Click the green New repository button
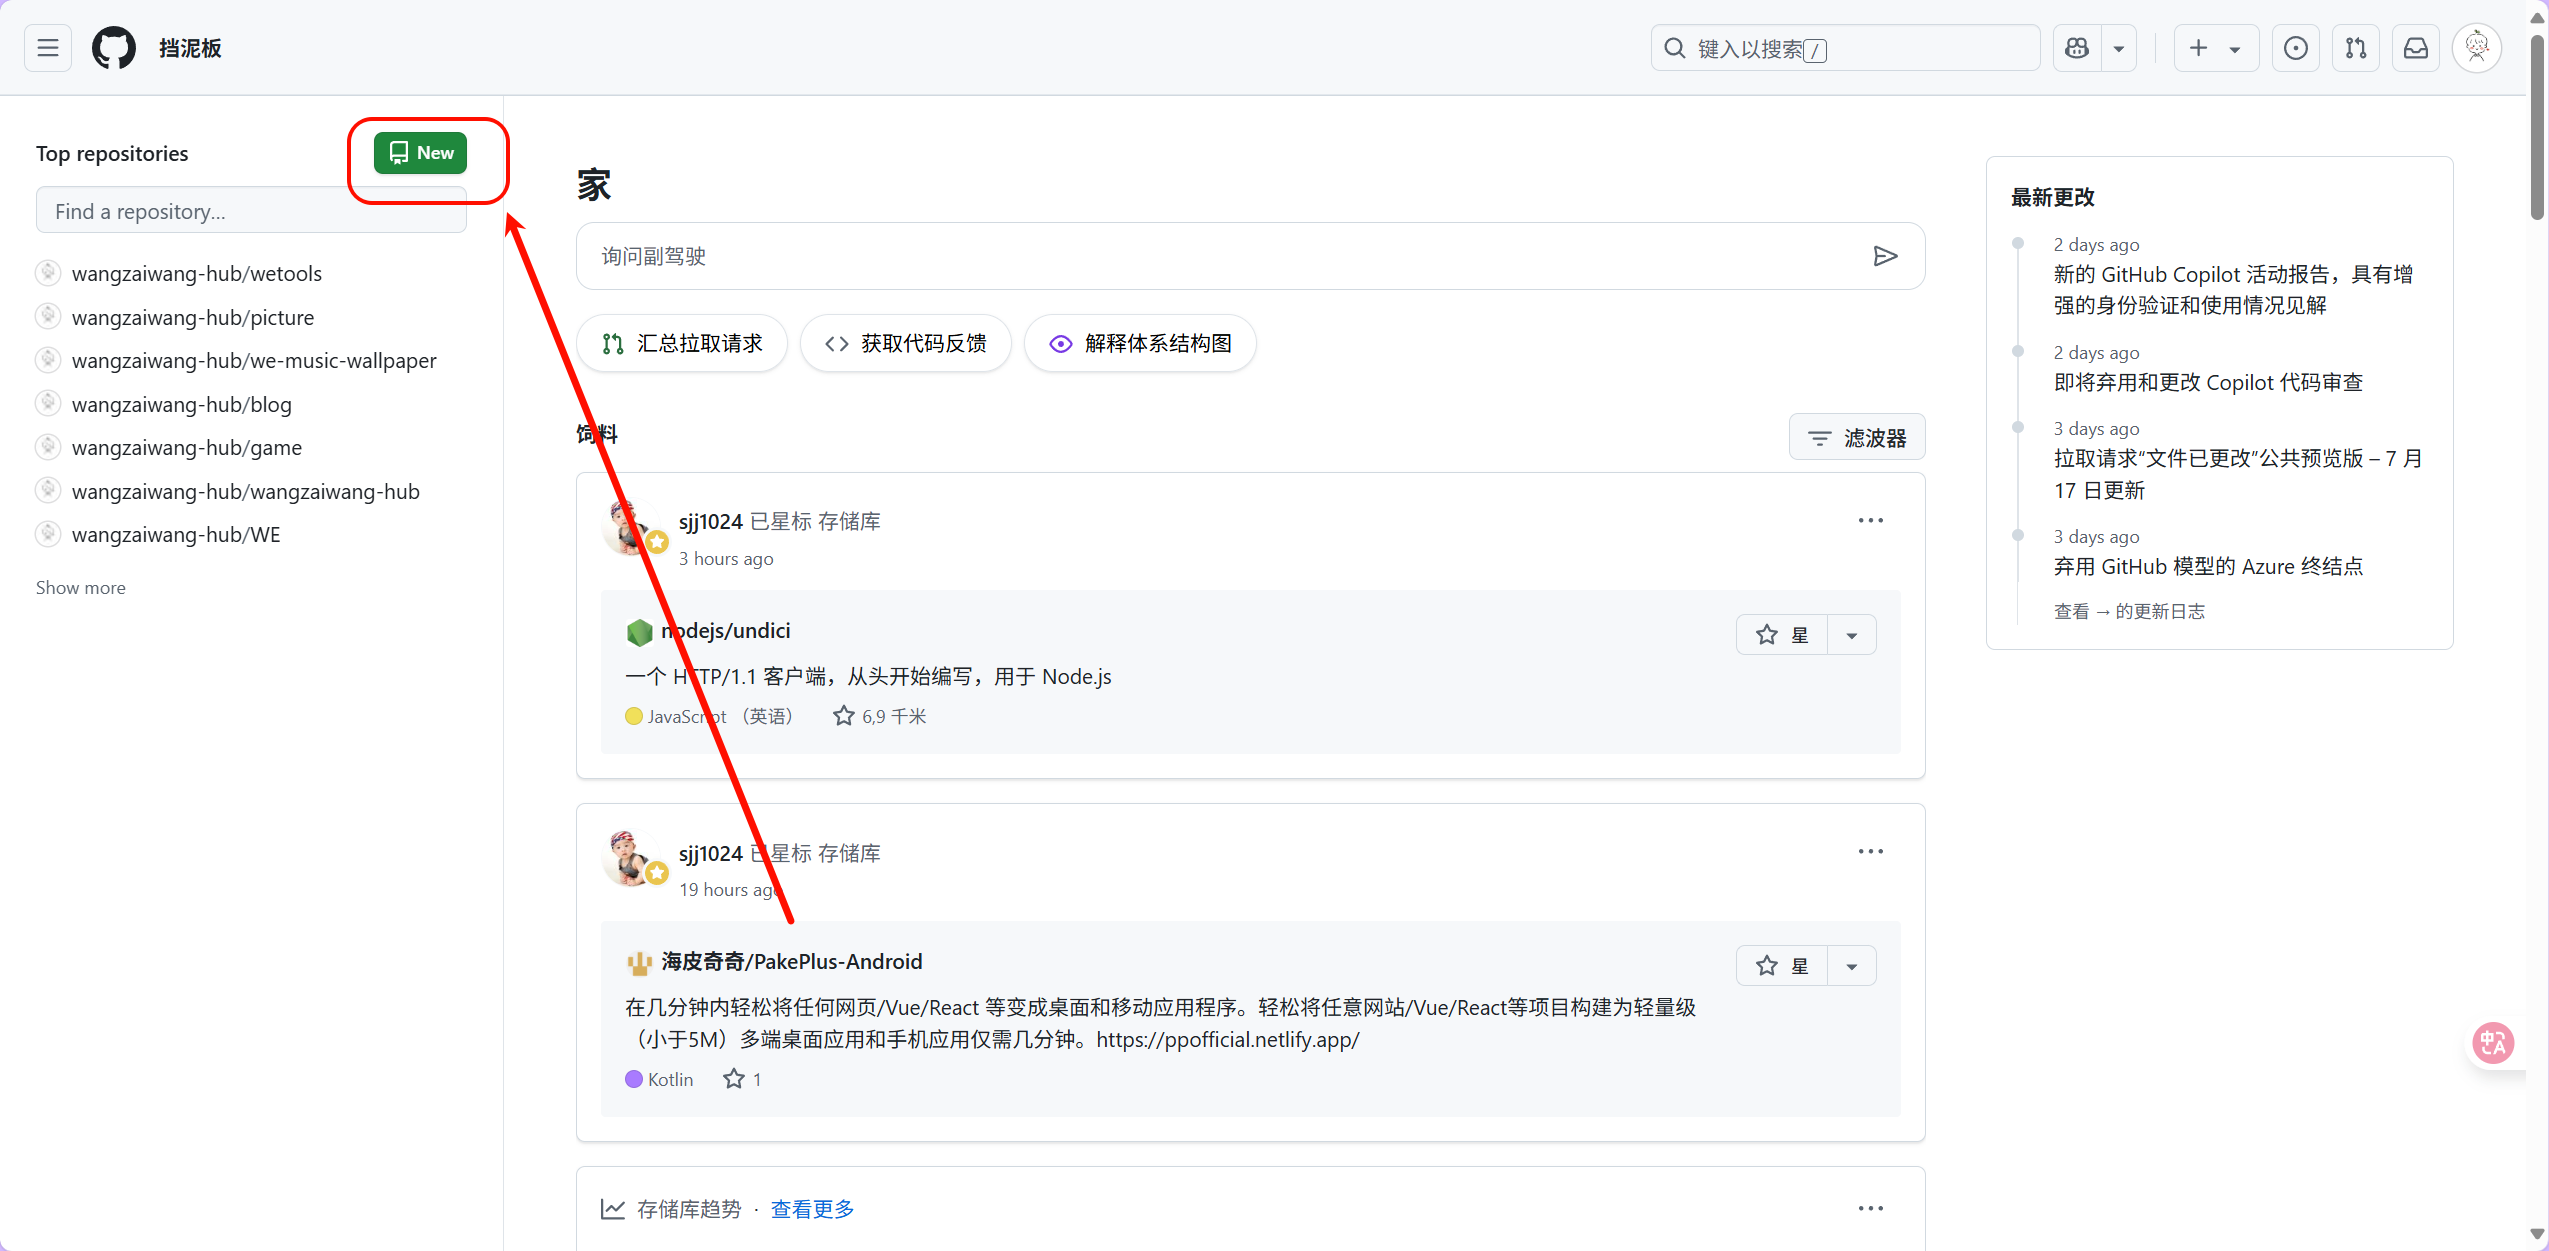 click(x=420, y=153)
